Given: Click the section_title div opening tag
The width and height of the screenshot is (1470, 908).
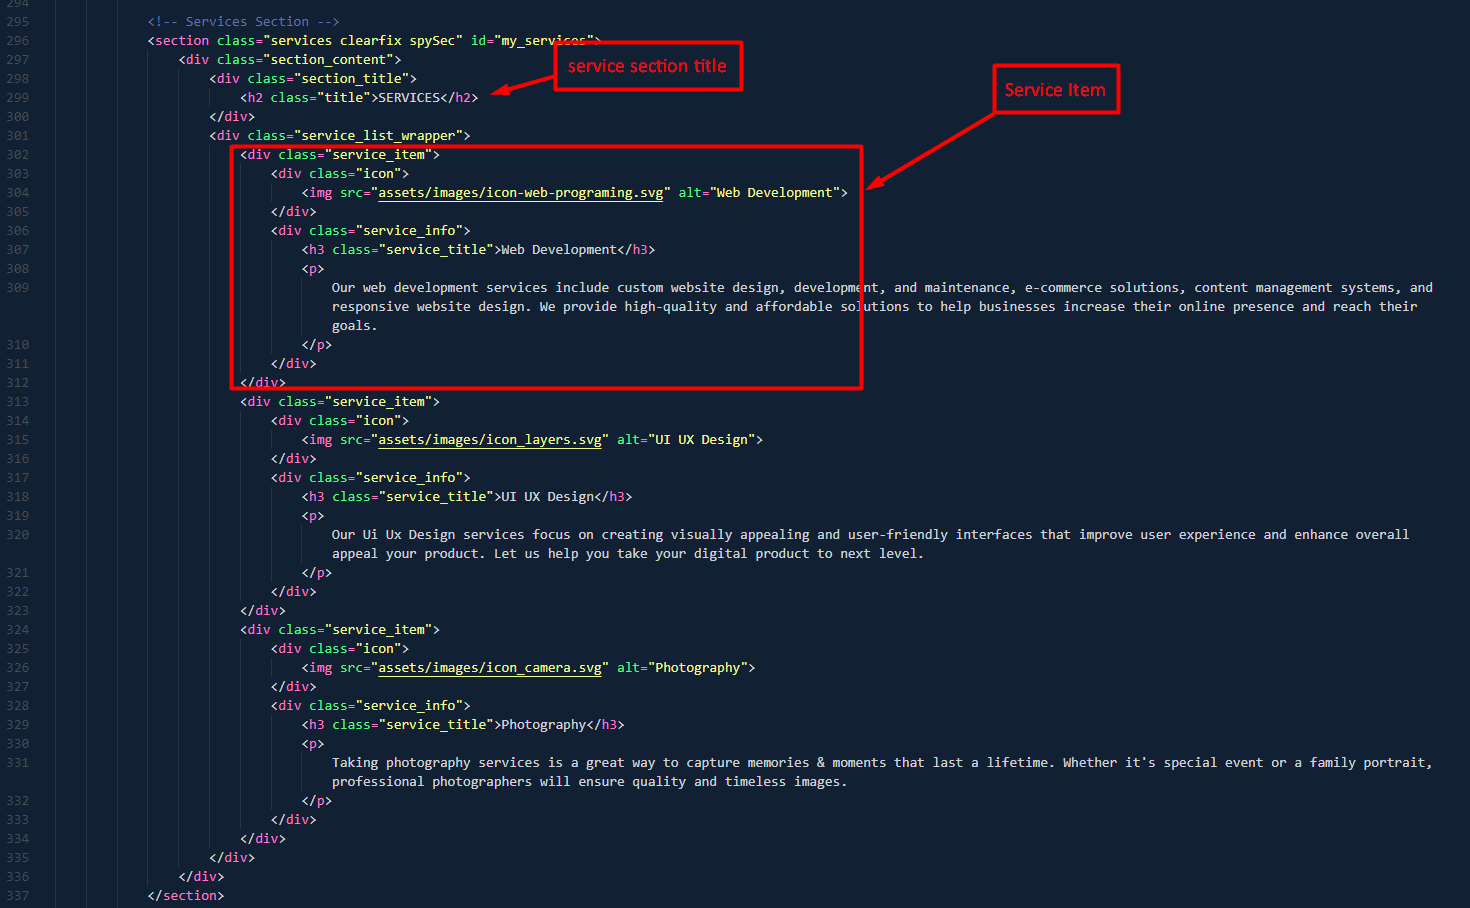Looking at the screenshot, I should [x=313, y=78].
